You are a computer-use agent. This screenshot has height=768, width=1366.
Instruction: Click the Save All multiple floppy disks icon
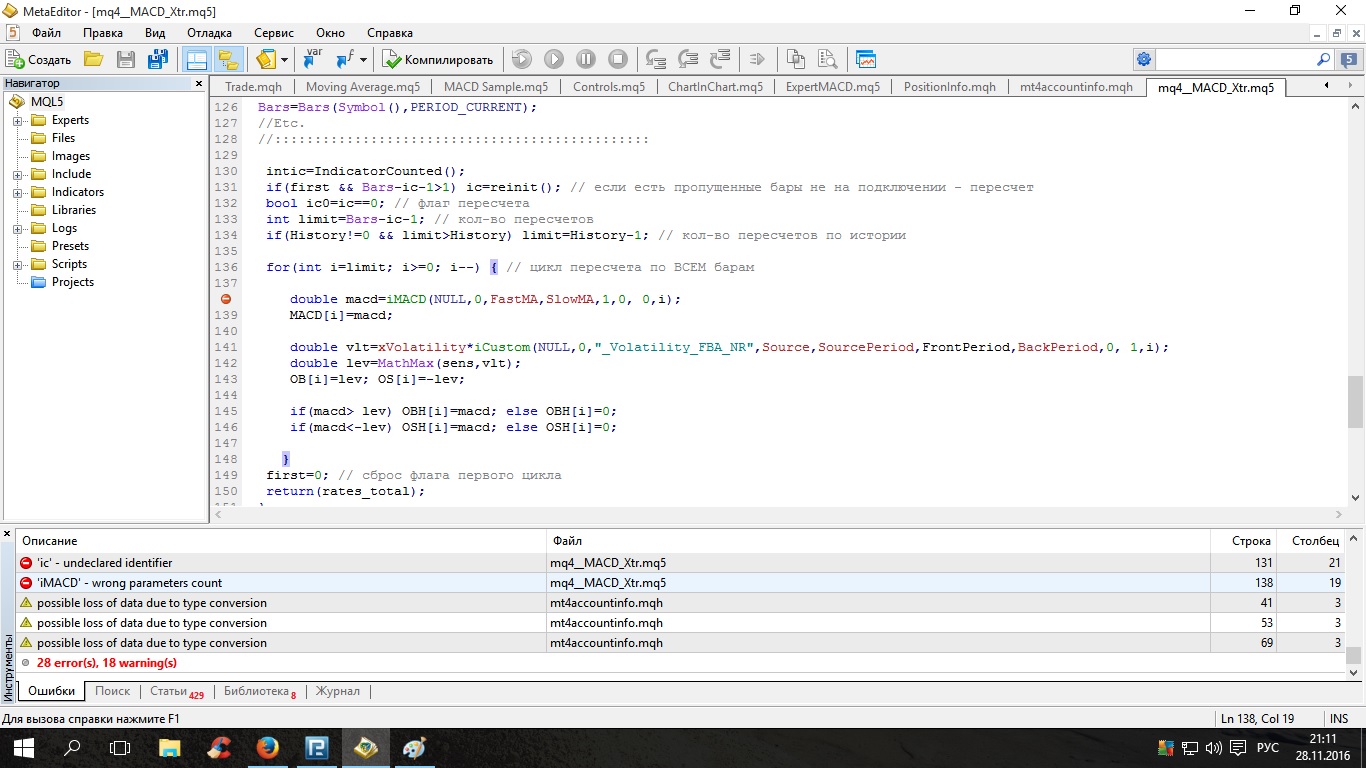(157, 59)
